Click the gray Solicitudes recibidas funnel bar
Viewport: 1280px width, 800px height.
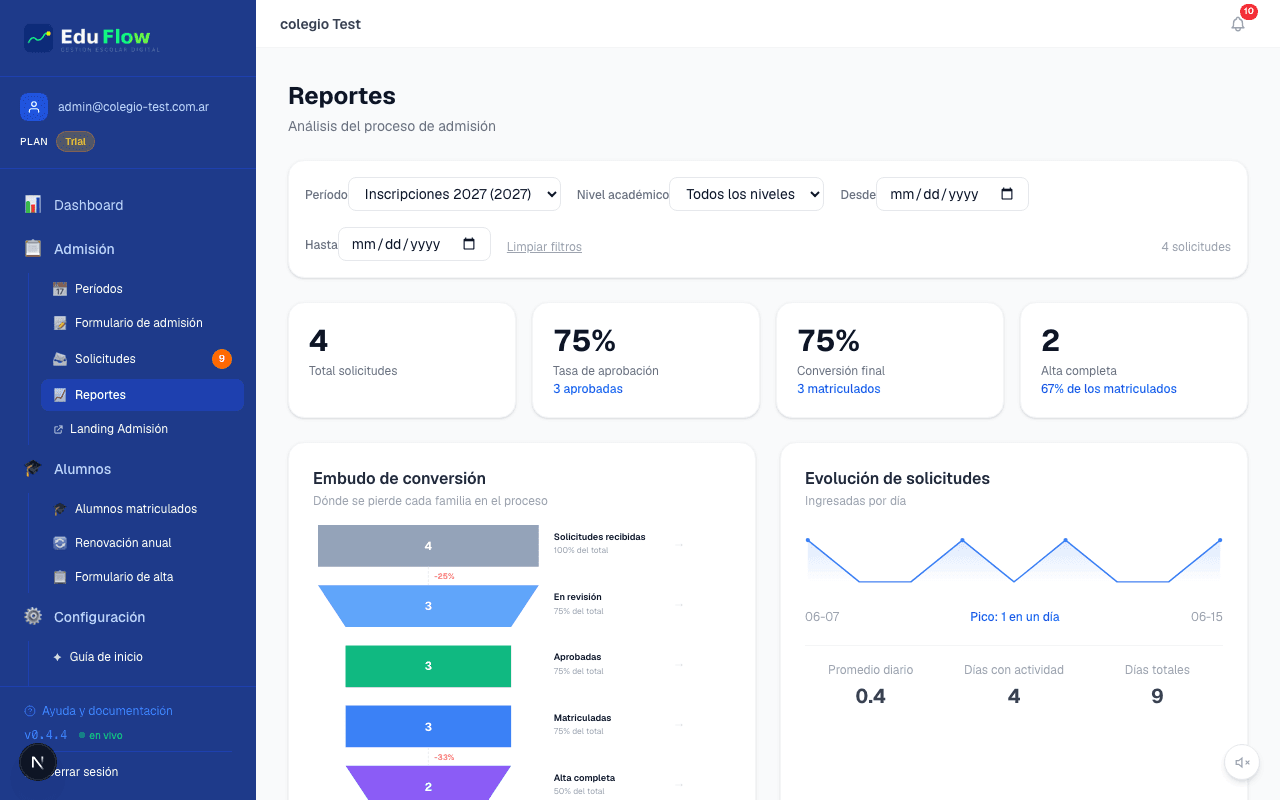coord(428,546)
